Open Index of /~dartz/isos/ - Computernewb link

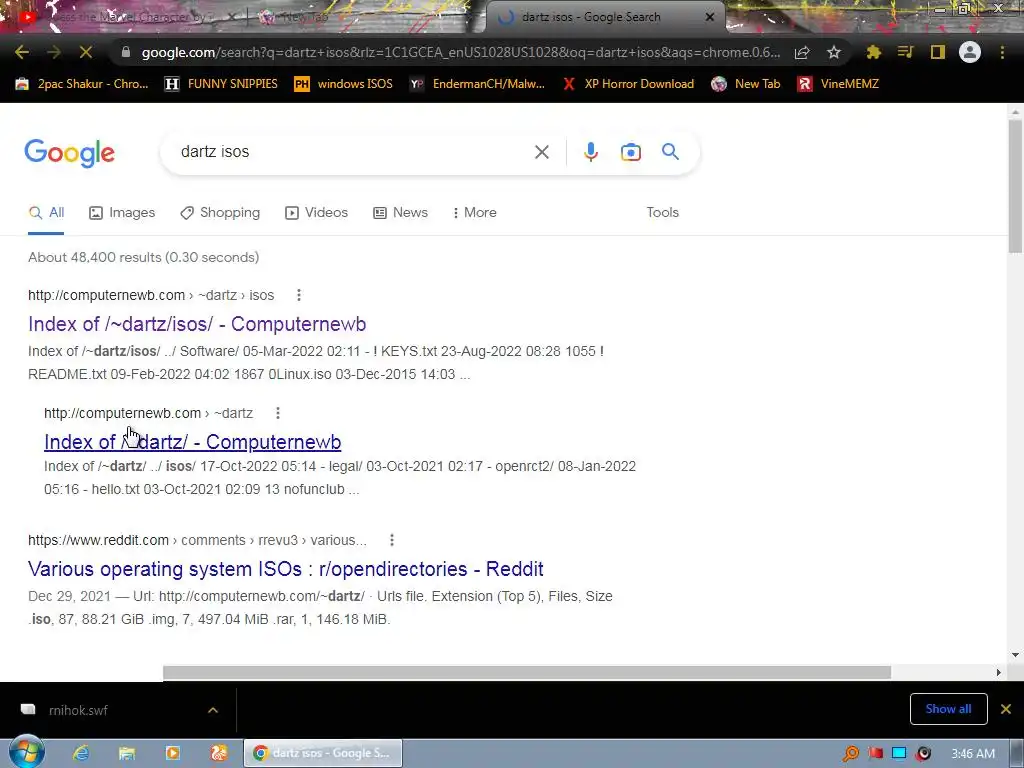point(197,324)
